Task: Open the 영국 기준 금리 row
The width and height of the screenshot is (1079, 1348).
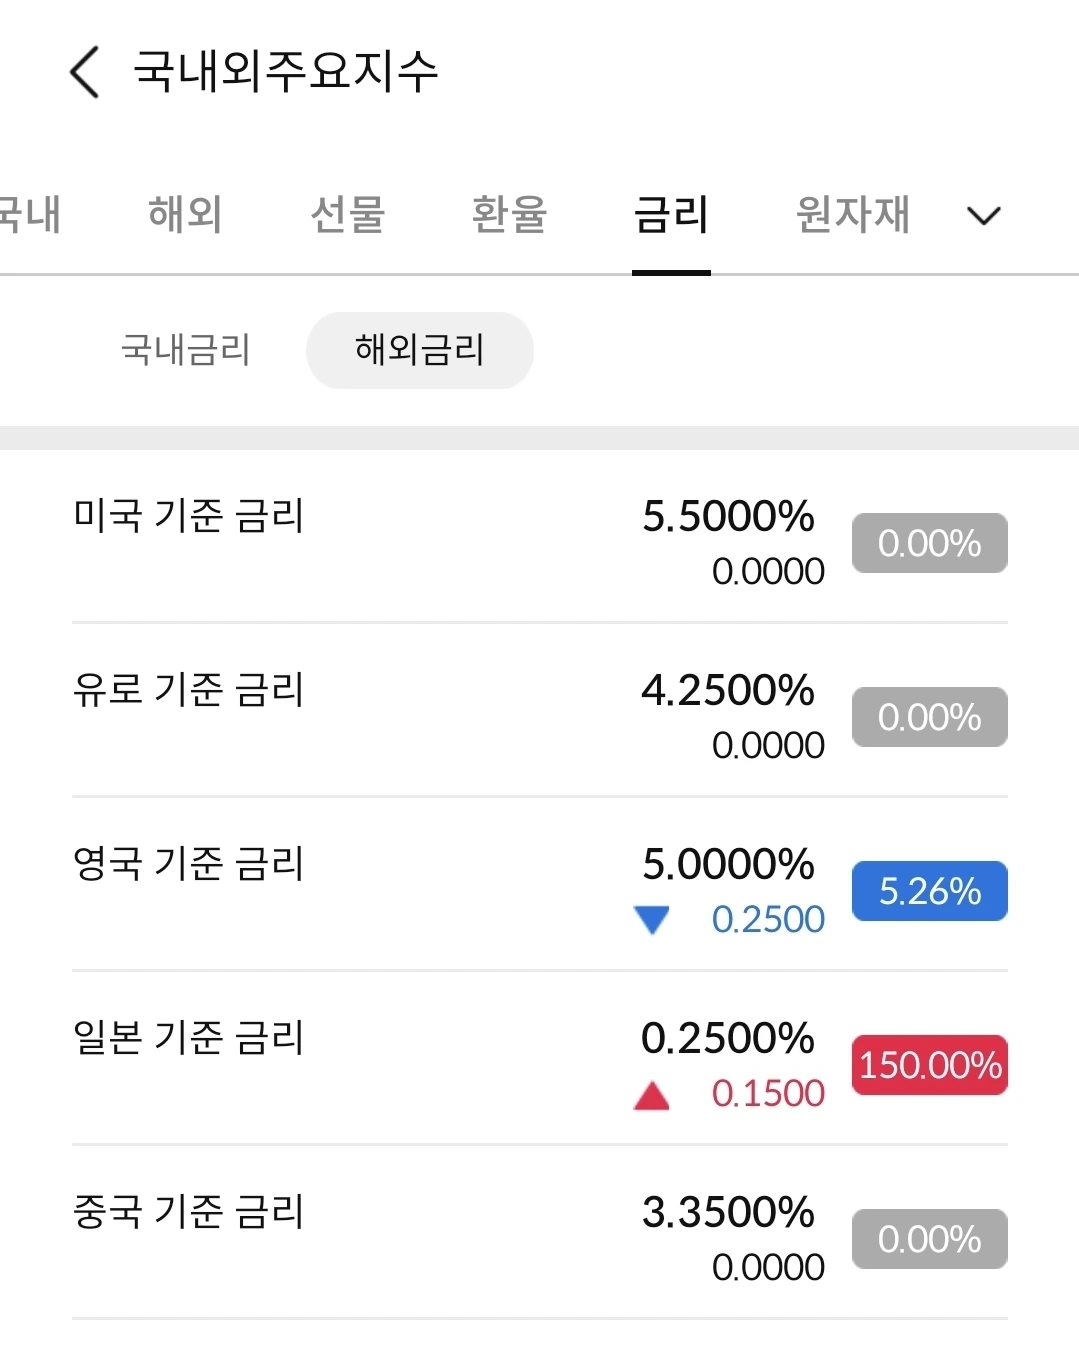Action: [188, 864]
